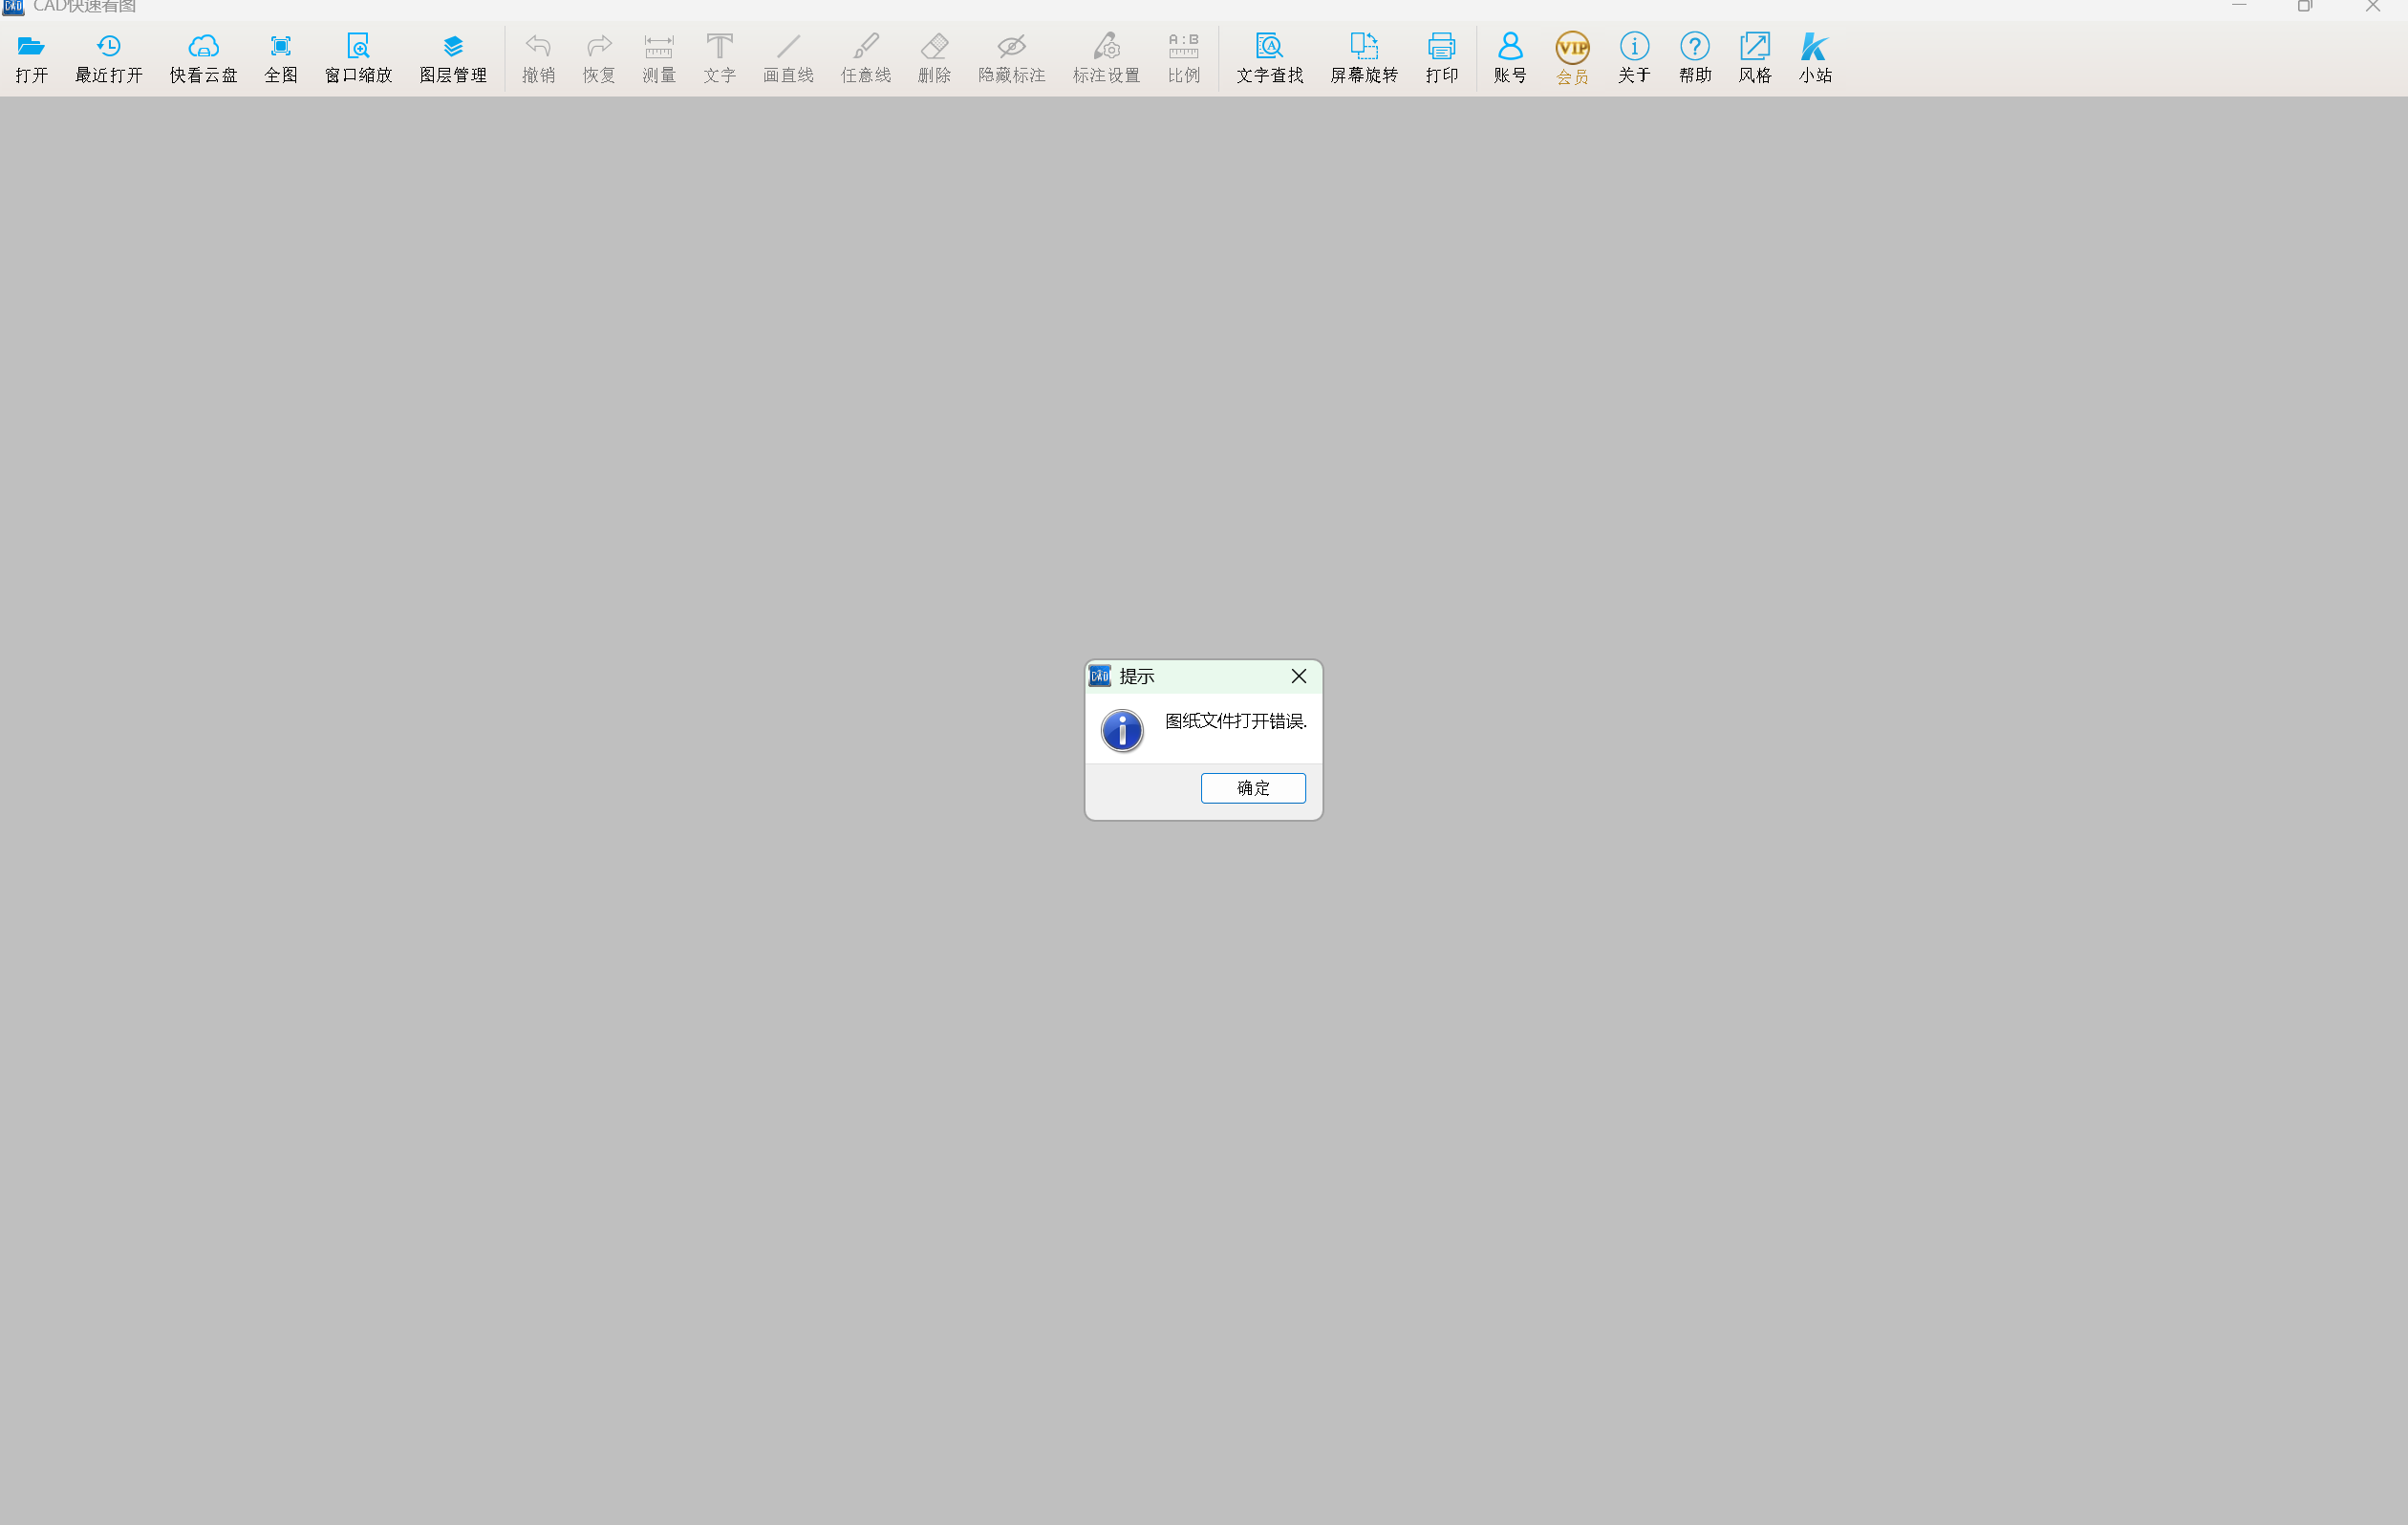Activate 窗口缩放 window zoom tool
The height and width of the screenshot is (1525, 2408).
tap(358, 47)
